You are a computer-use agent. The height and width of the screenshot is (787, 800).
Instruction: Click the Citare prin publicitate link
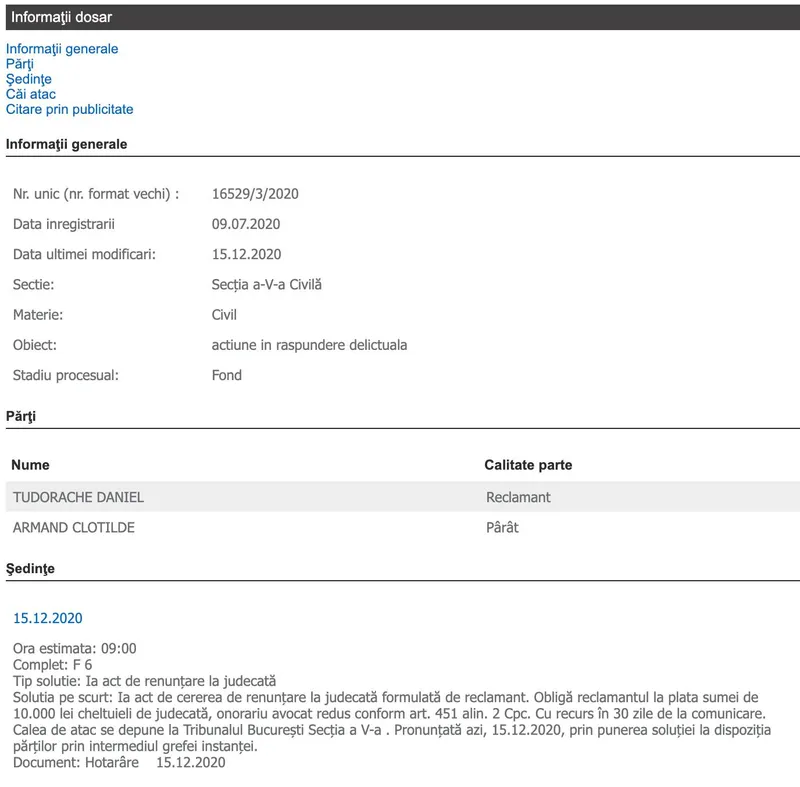pos(70,109)
